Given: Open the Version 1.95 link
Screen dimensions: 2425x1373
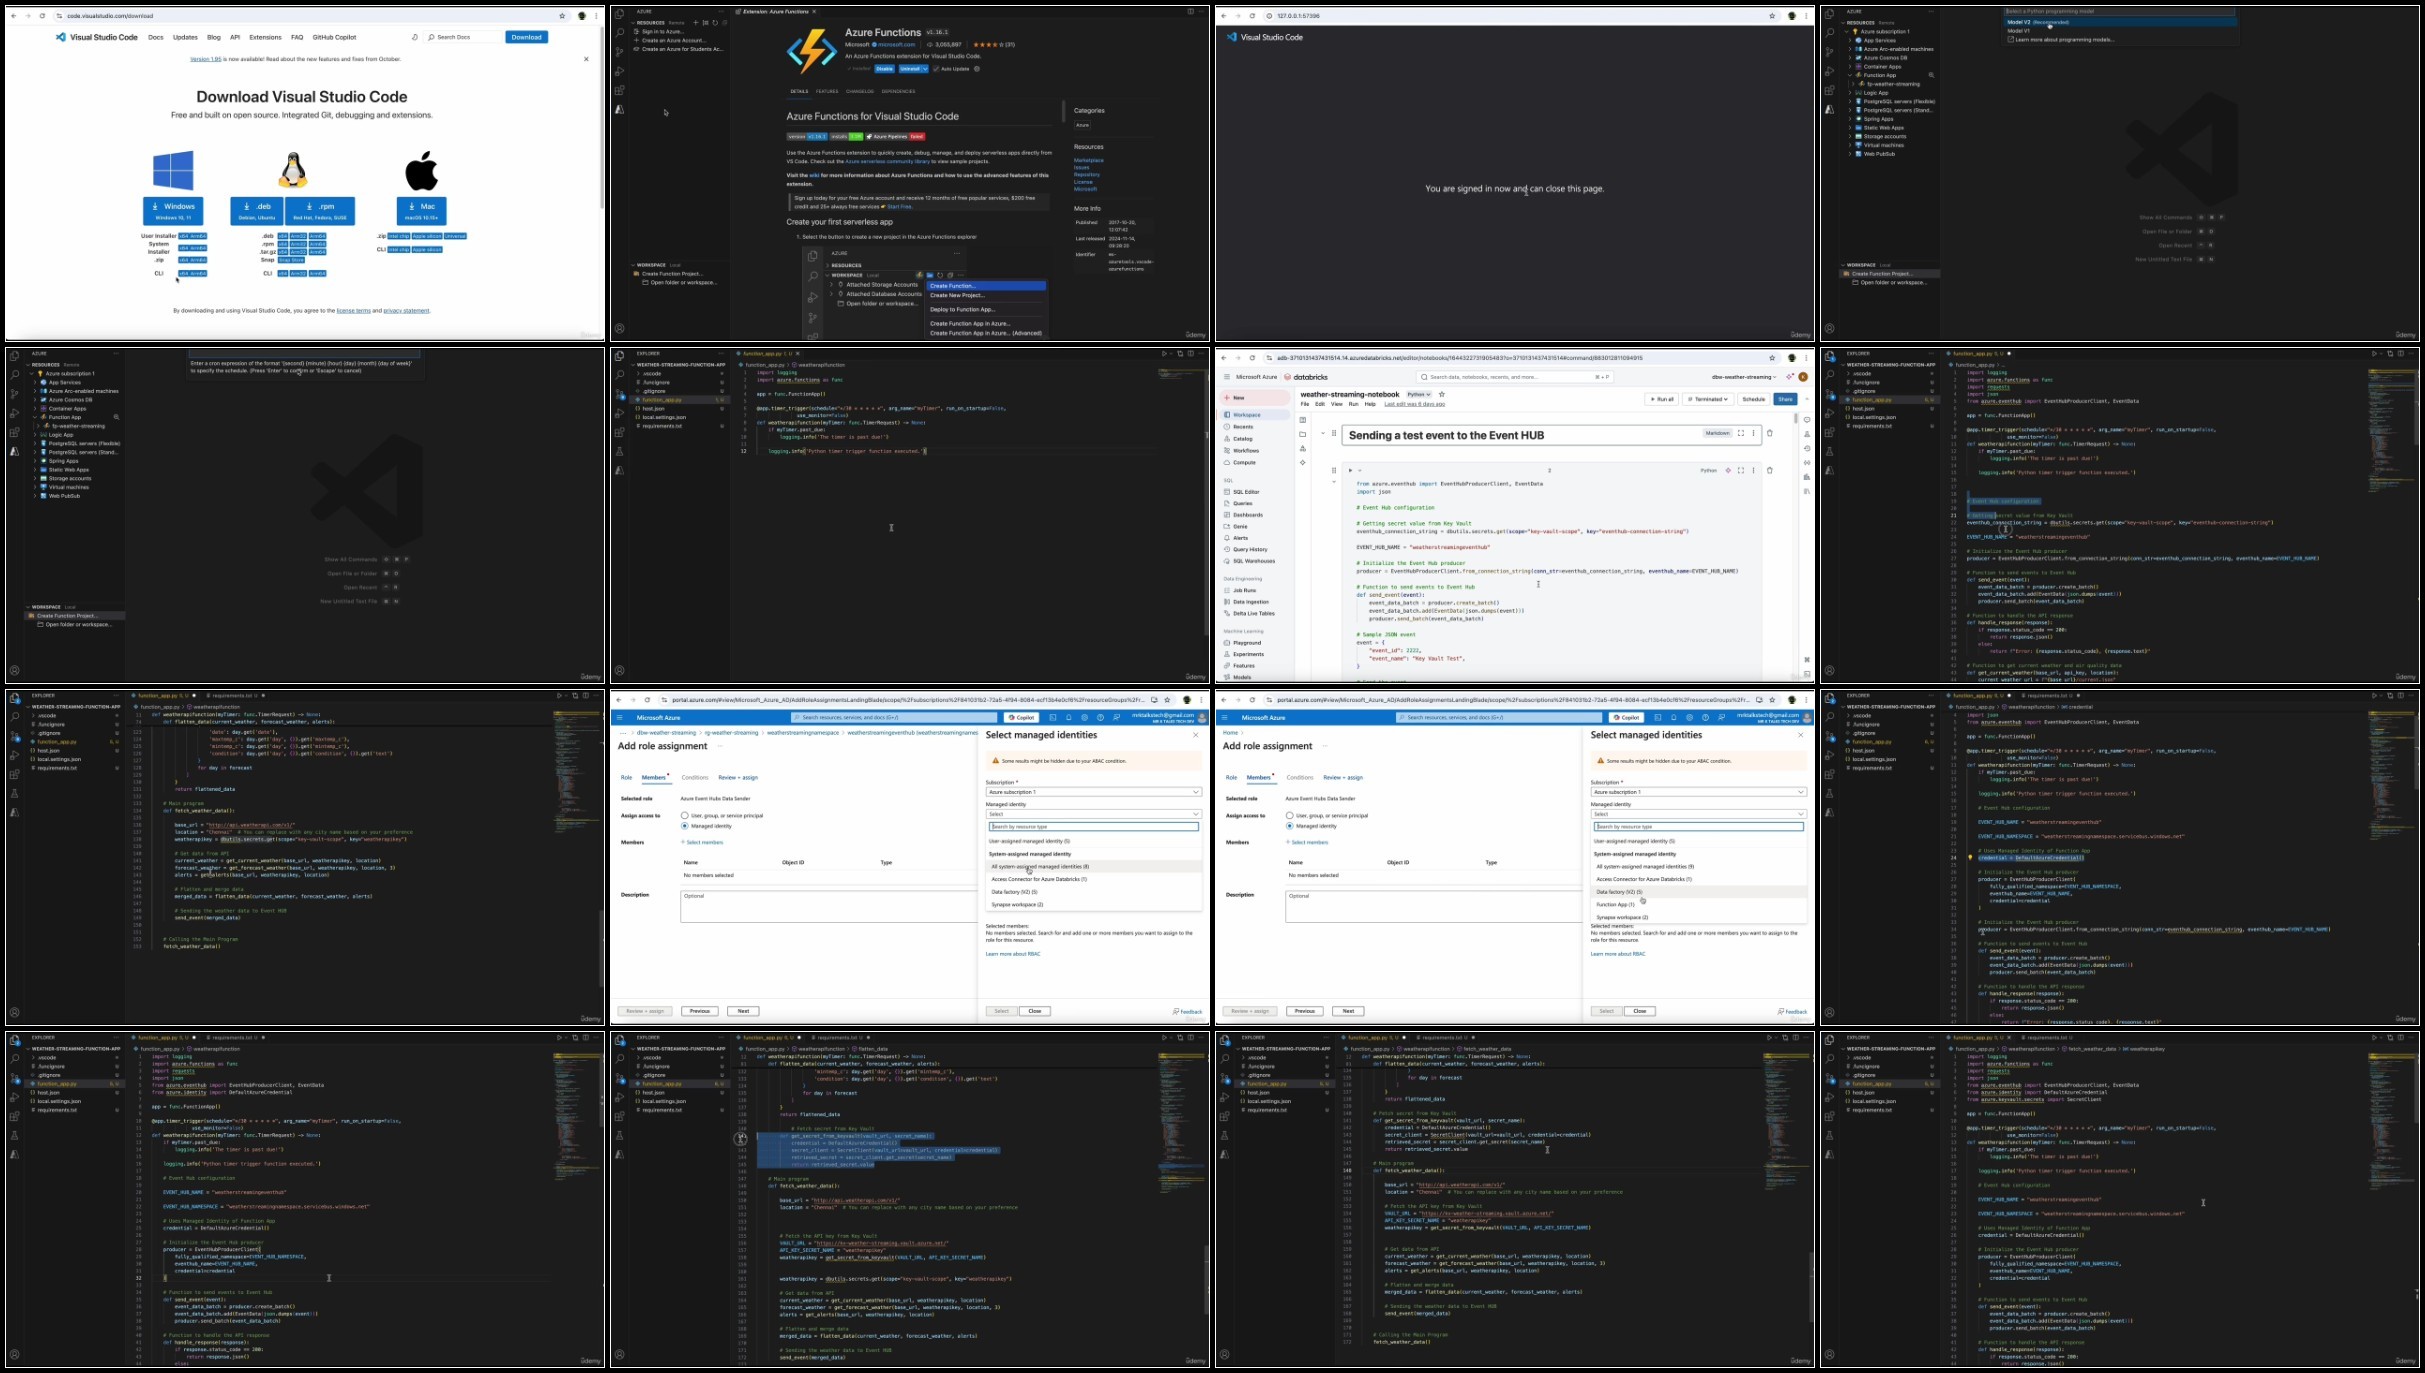Looking at the screenshot, I should [x=206, y=59].
